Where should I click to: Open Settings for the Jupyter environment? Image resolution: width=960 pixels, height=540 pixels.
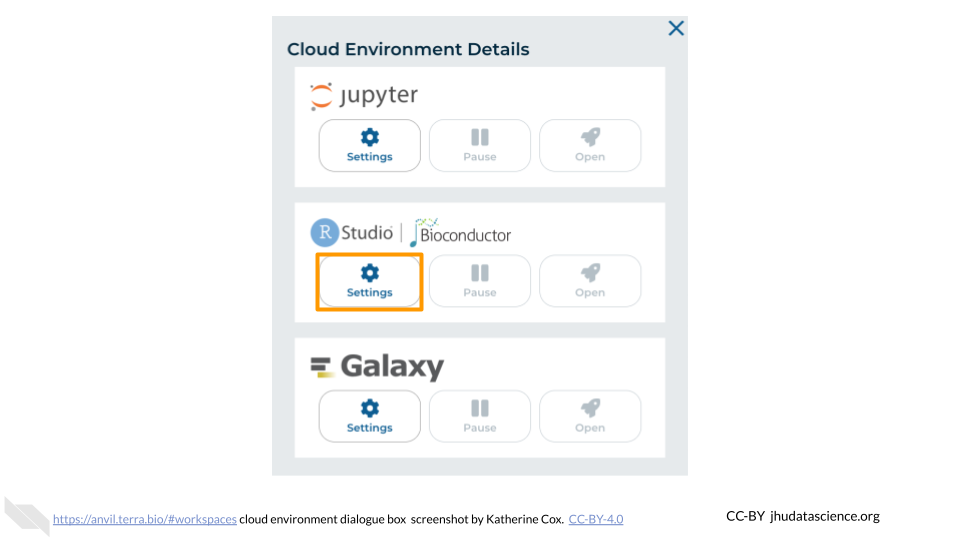(369, 146)
